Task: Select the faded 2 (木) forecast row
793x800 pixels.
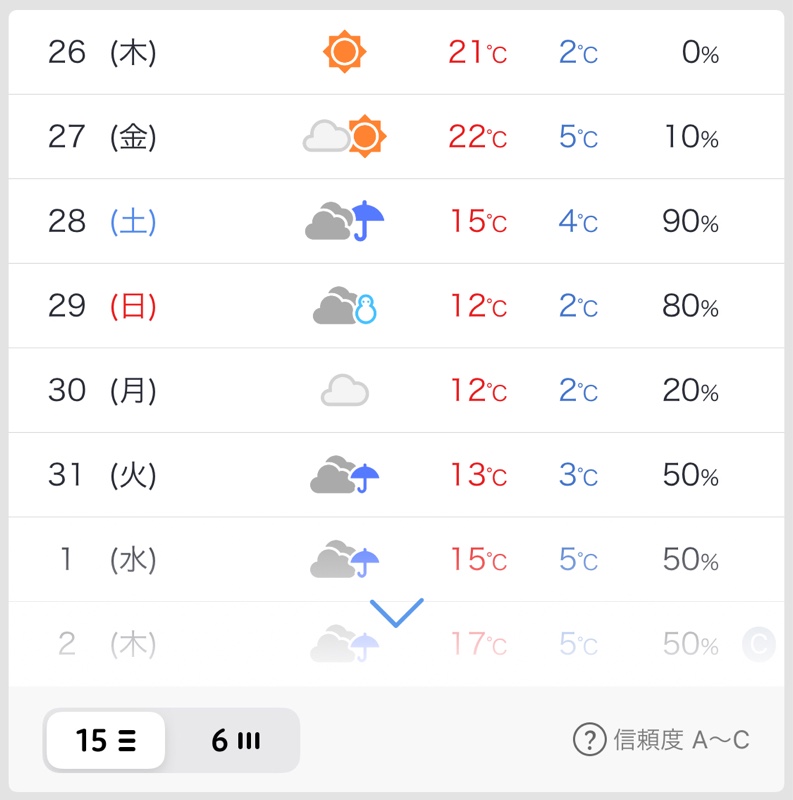Action: 396,644
